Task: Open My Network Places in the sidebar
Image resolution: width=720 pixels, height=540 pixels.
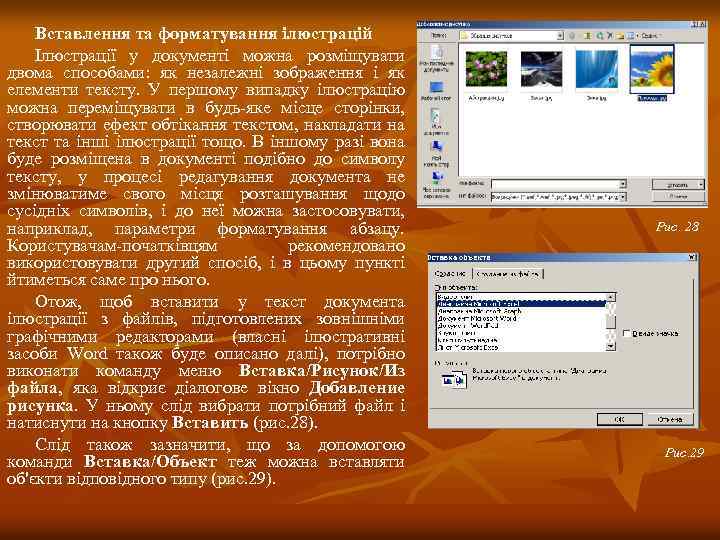Action: click(436, 184)
